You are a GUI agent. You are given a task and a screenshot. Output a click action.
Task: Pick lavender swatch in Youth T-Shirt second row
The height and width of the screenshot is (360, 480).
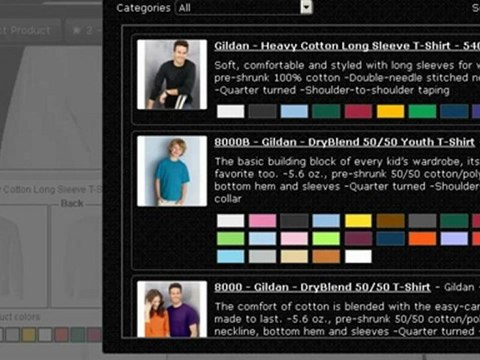click(454, 239)
